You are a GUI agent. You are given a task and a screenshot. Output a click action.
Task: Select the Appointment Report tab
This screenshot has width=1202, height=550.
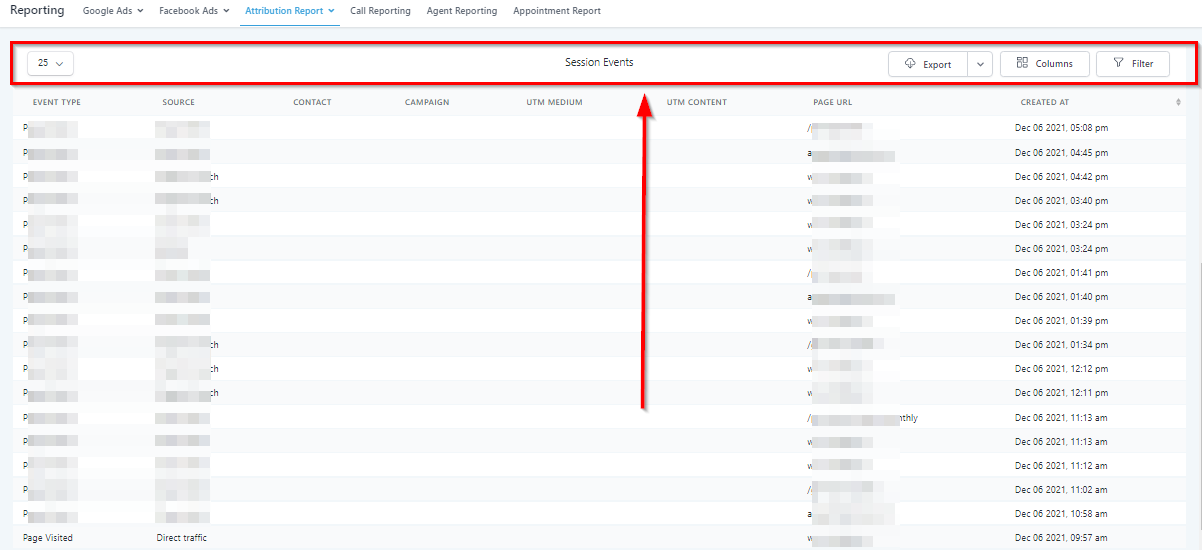point(557,11)
